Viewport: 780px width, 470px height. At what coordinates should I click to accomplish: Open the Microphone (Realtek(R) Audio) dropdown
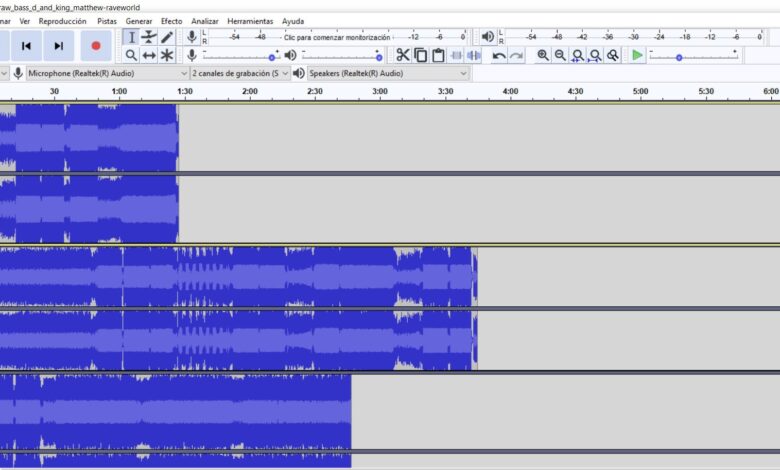click(107, 74)
